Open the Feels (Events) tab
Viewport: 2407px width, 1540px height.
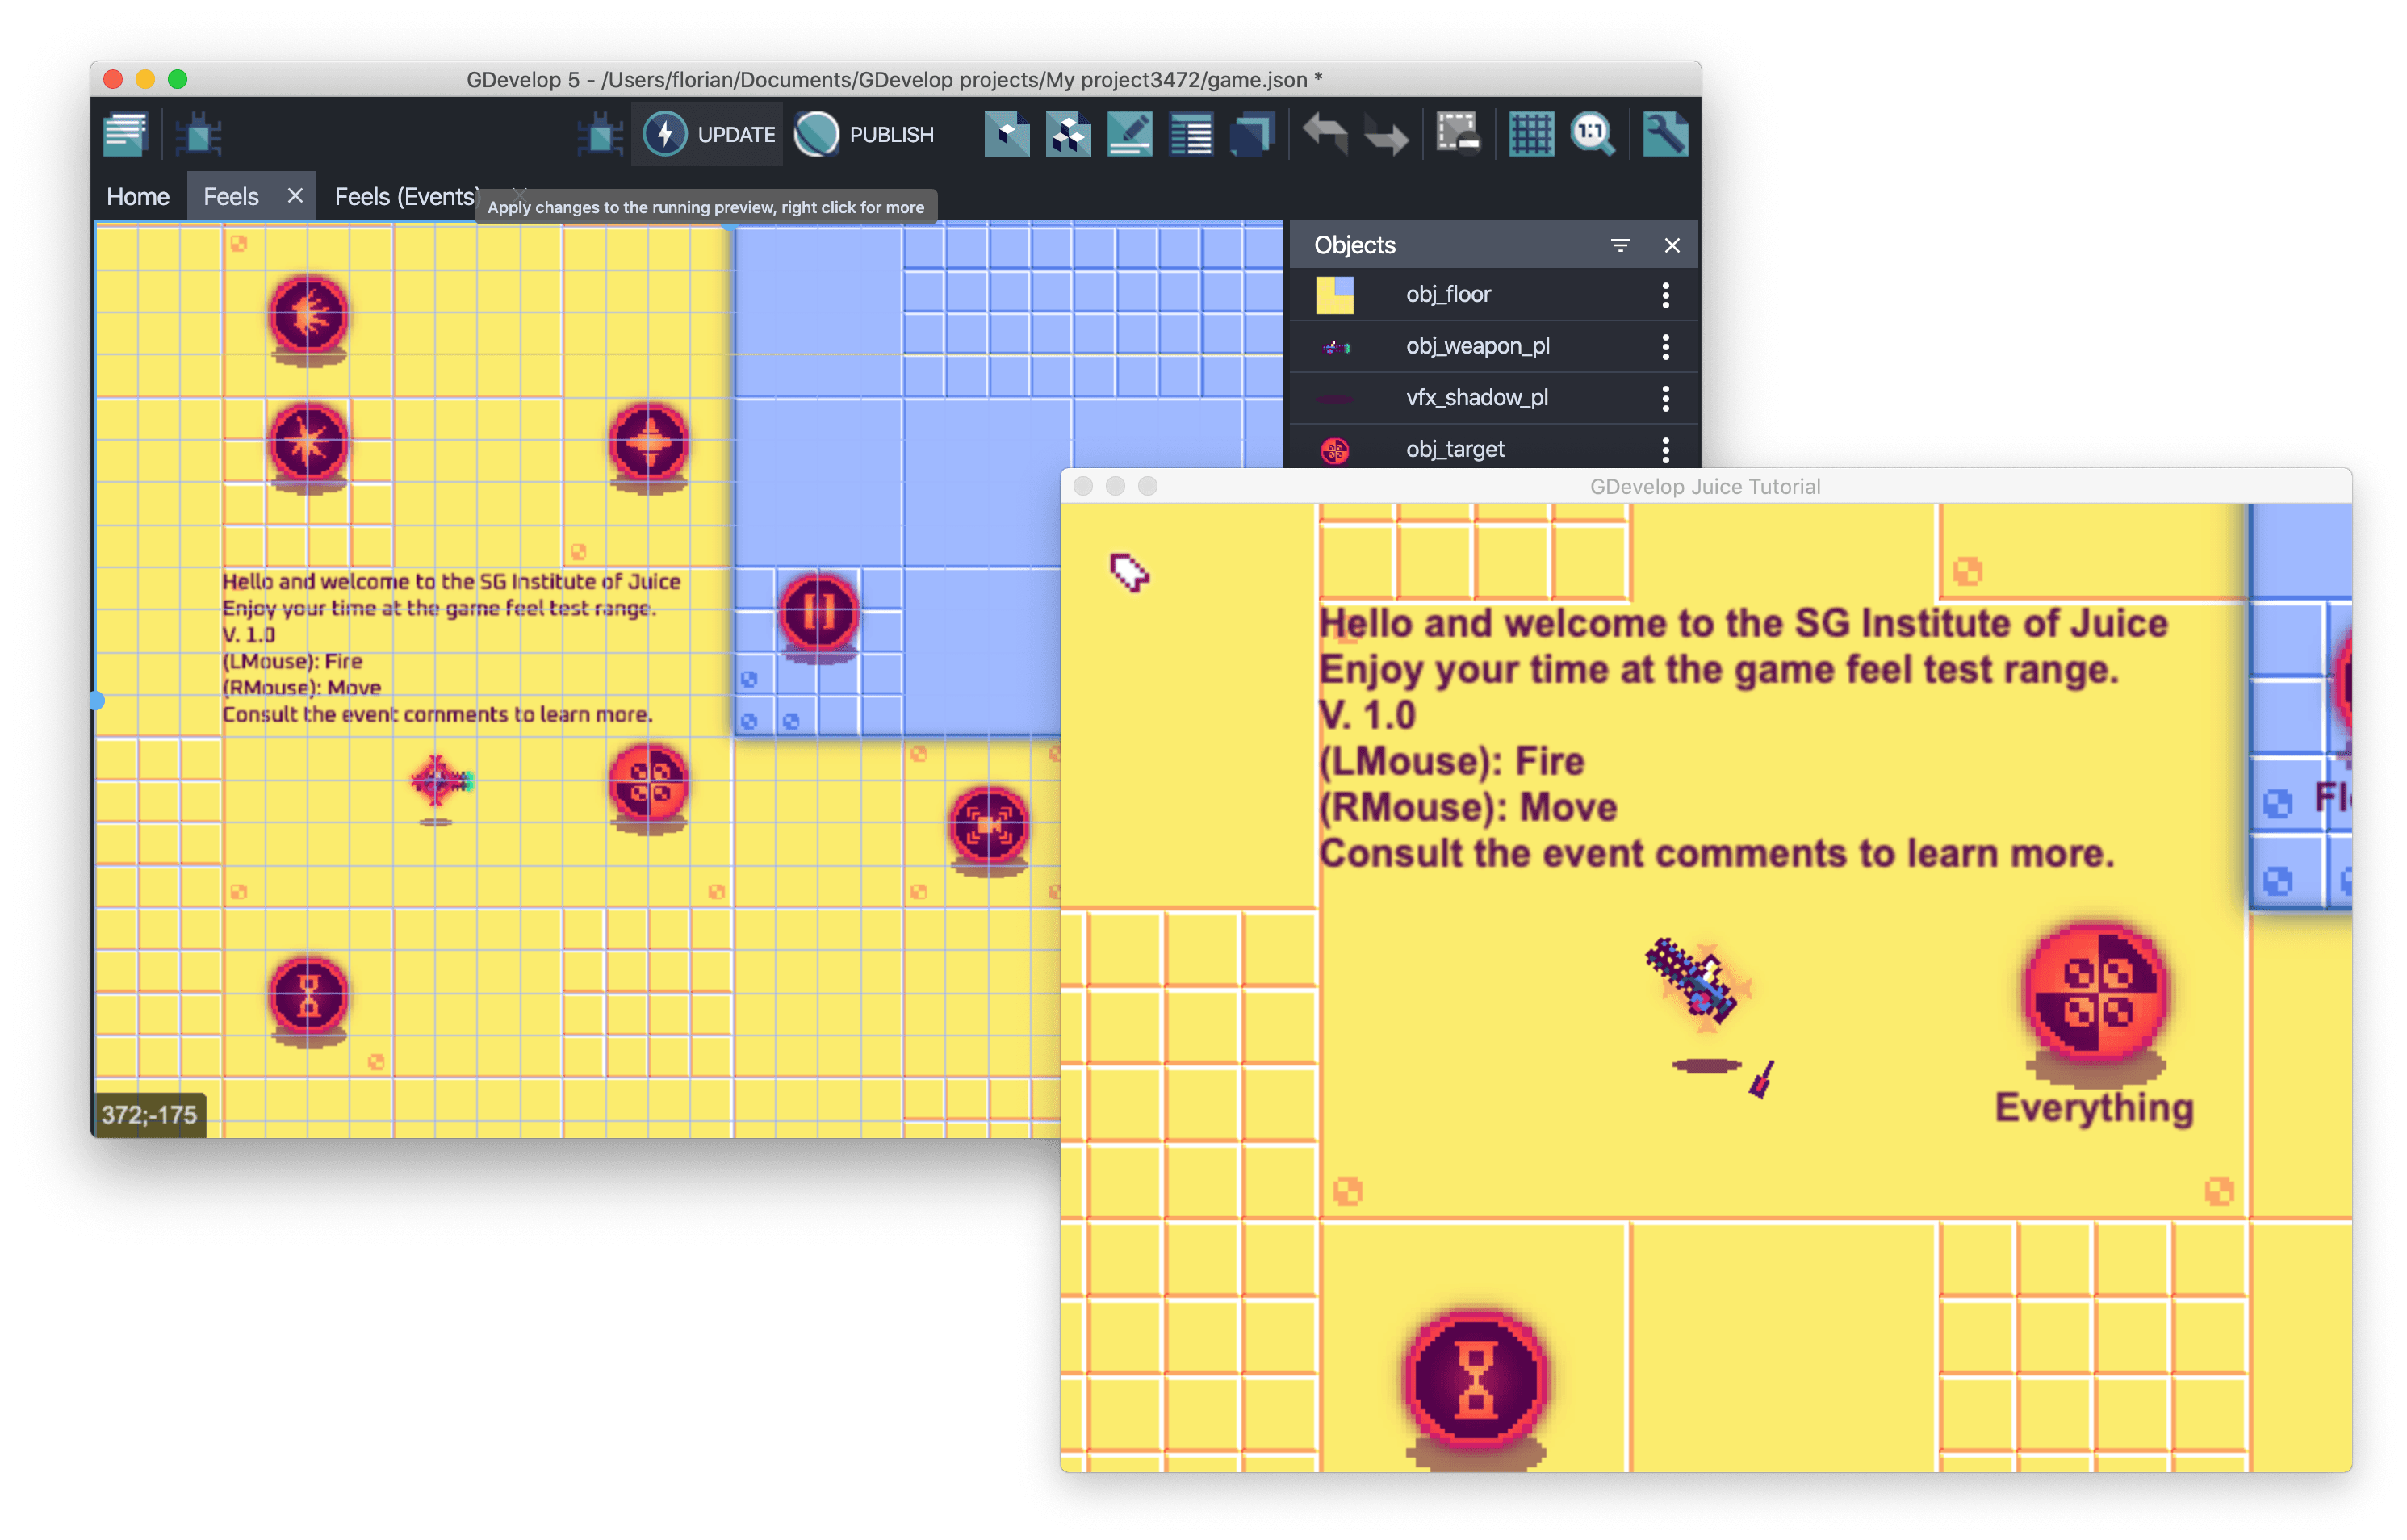(404, 196)
